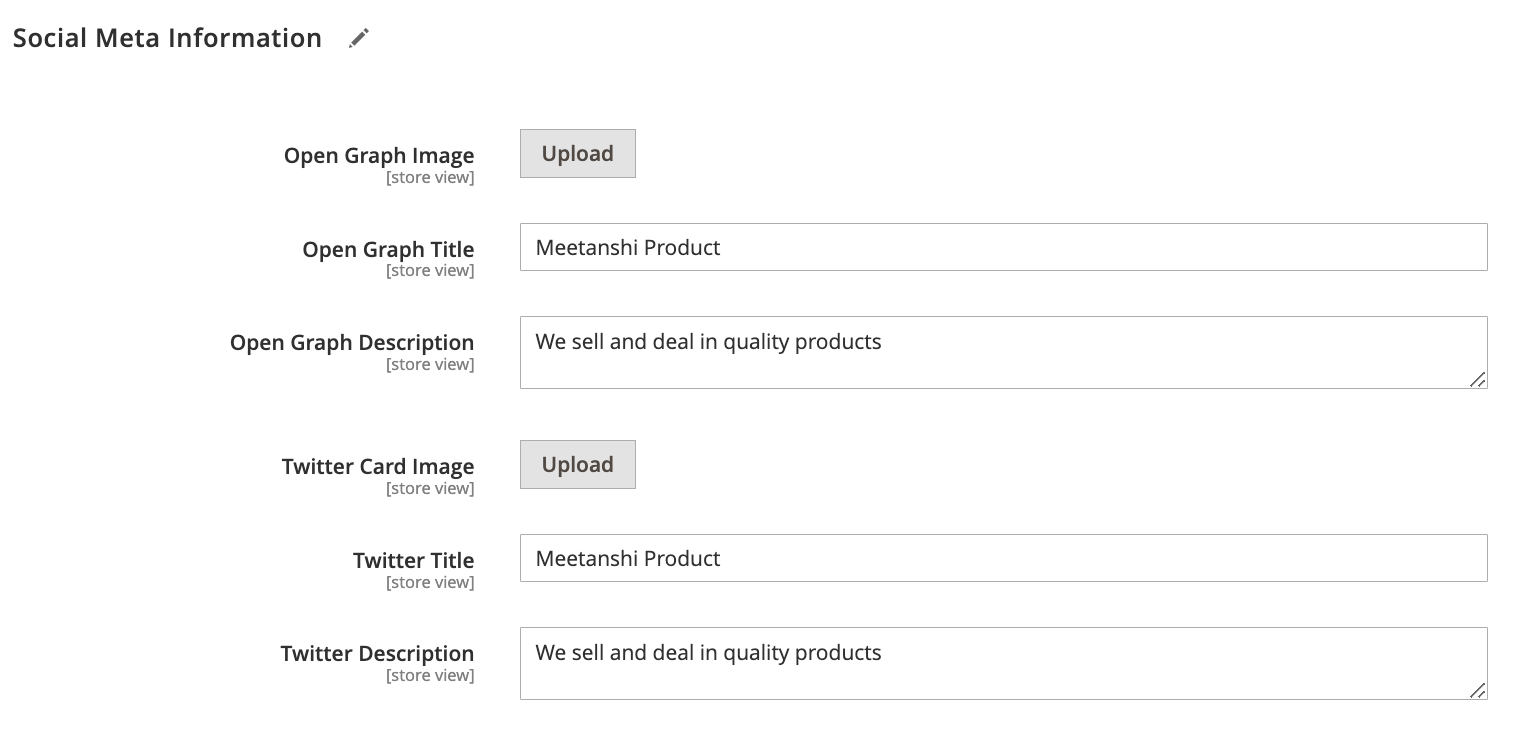The width and height of the screenshot is (1524, 740).
Task: Click the [store view] label under Open Graph Title
Action: point(430,270)
